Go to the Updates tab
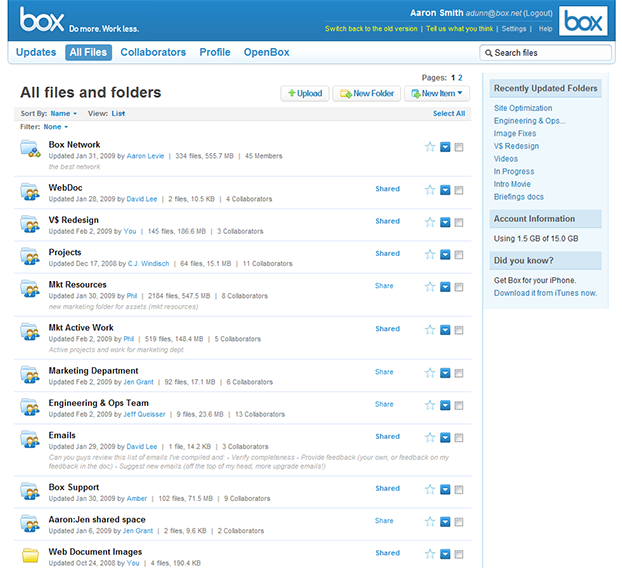Viewport: 622px width, 568px height. (36, 52)
